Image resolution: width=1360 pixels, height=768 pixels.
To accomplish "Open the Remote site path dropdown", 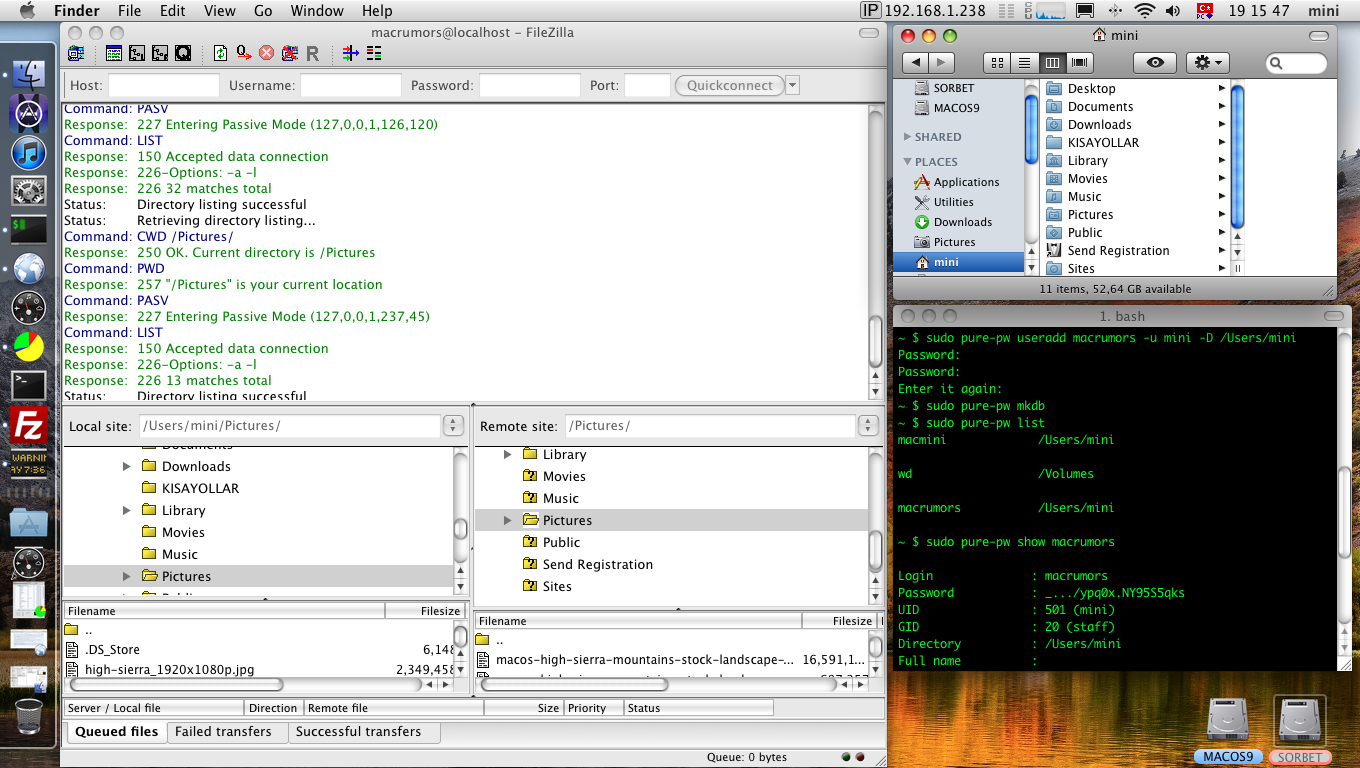I will (x=868, y=426).
